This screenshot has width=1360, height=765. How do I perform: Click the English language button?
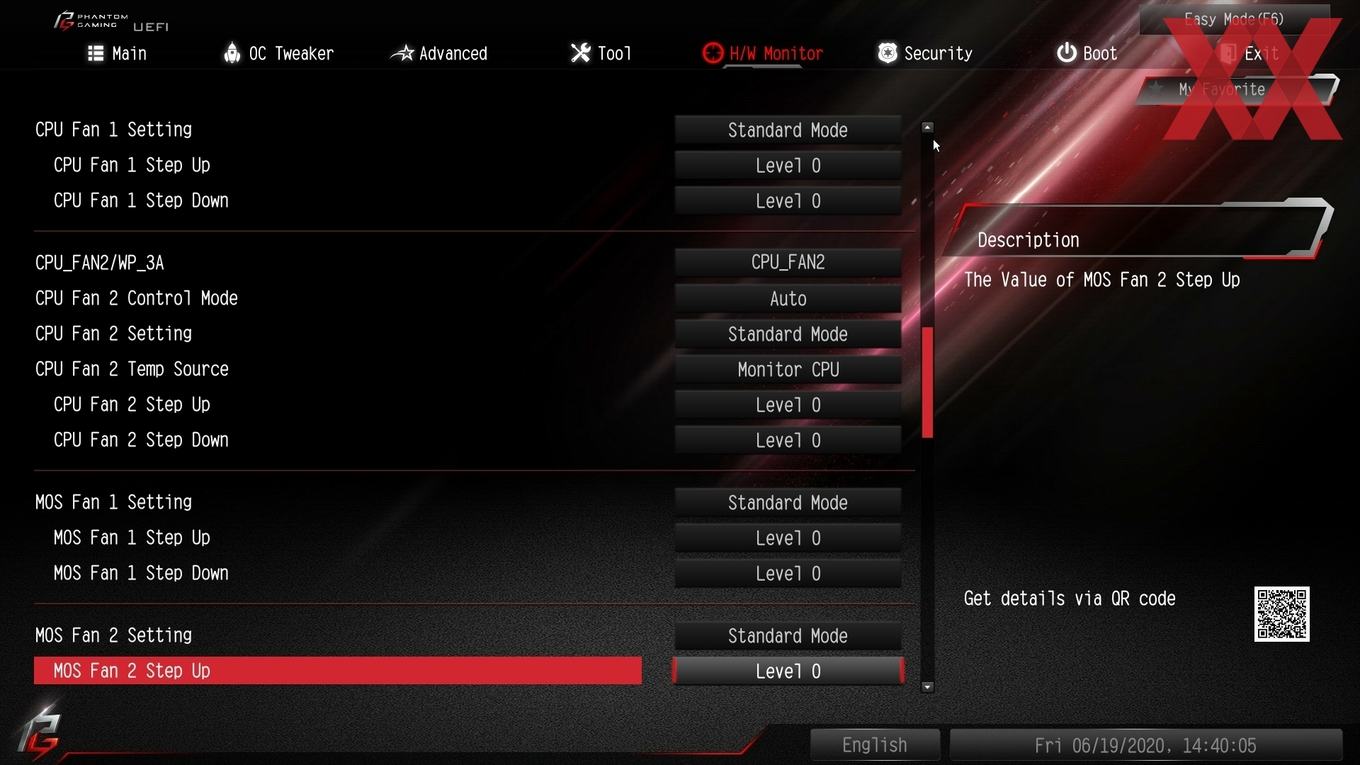(875, 745)
